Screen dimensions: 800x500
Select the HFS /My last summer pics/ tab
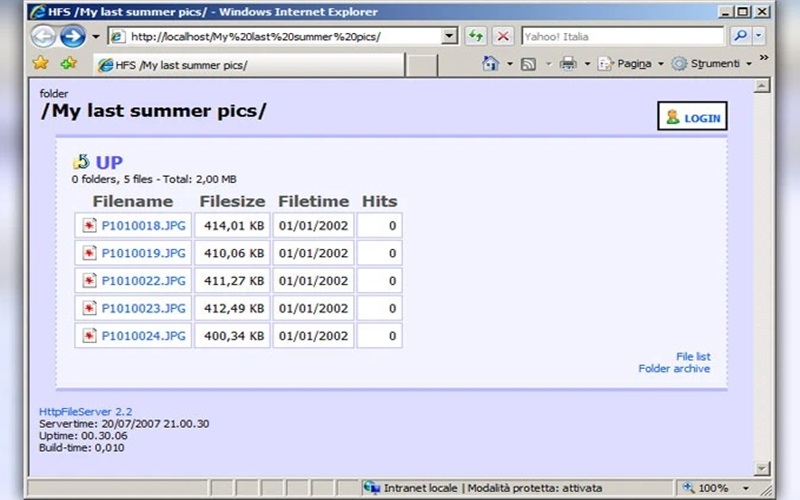point(248,65)
